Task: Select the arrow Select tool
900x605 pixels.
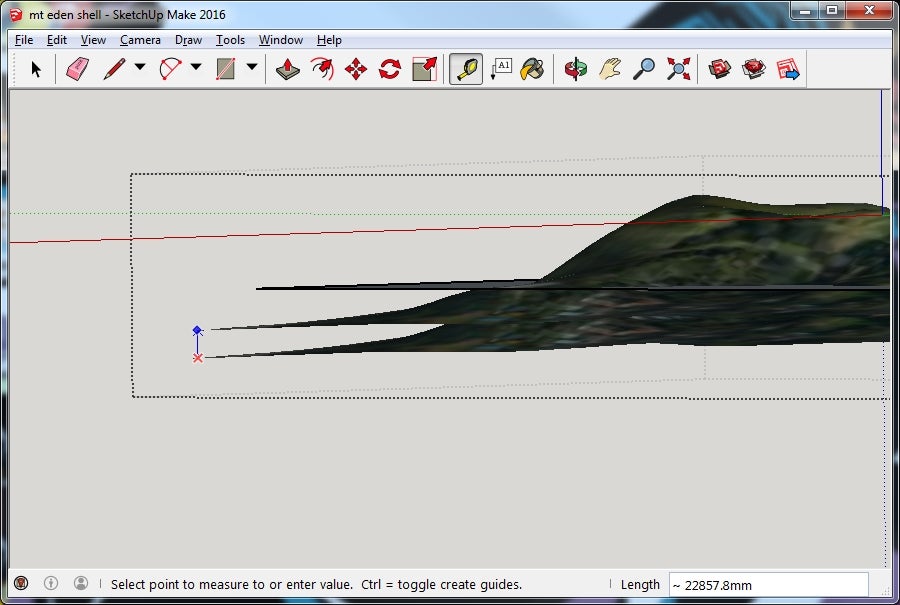Action: [x=37, y=69]
